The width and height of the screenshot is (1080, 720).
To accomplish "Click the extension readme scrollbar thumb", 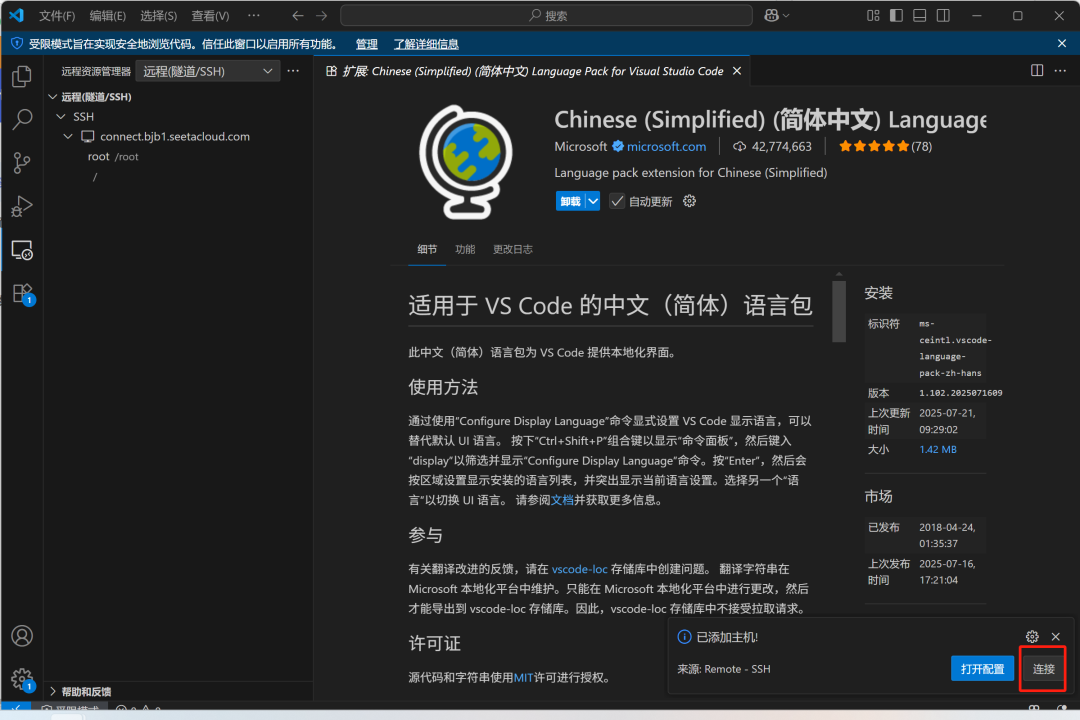I will click(839, 311).
